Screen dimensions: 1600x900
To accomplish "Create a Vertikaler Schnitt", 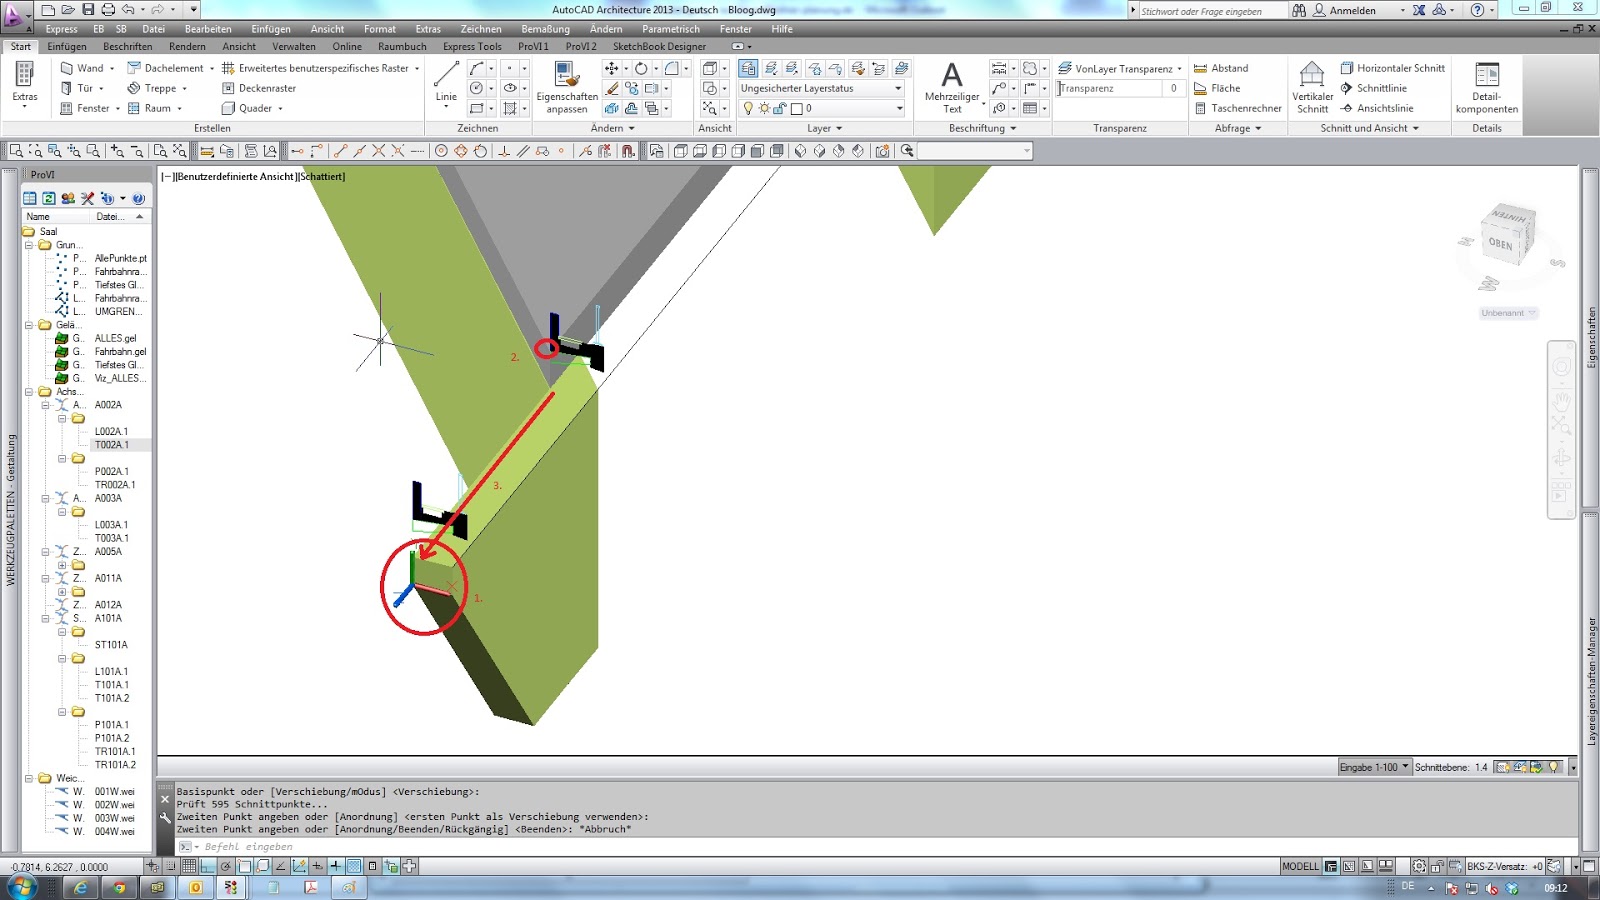I will 1312,88.
